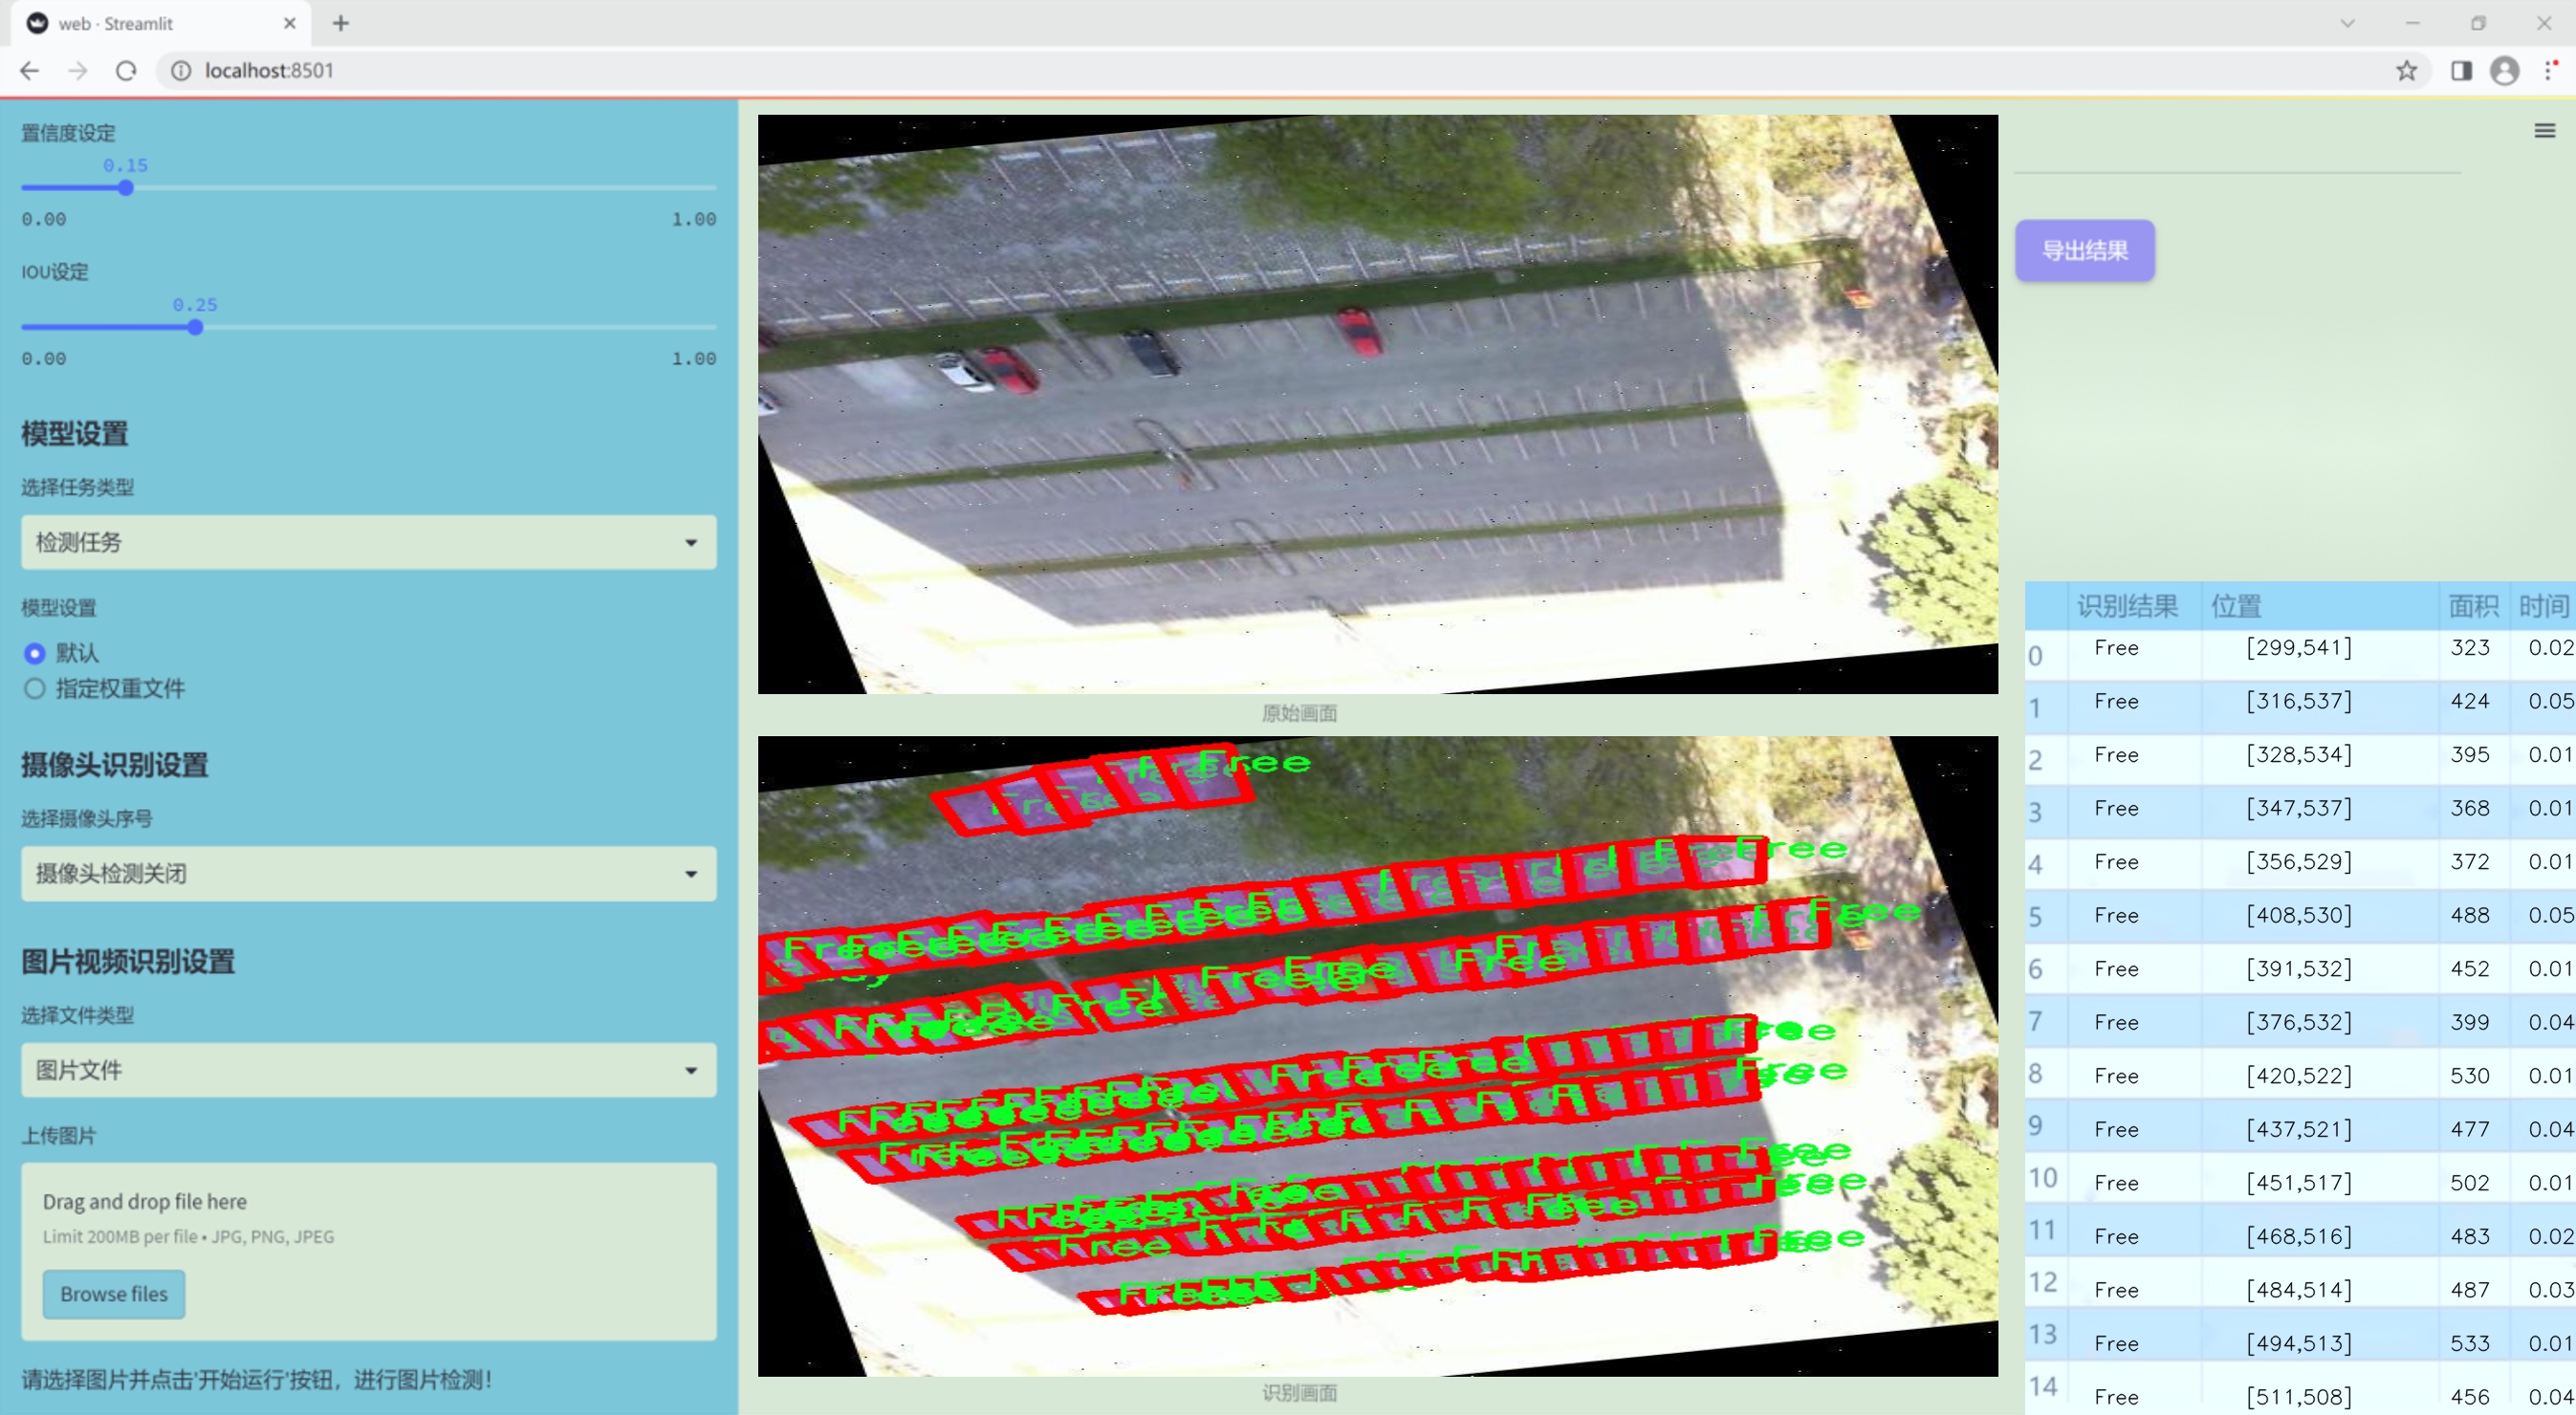
Task: Reload the page in the browser
Action: click(126, 71)
